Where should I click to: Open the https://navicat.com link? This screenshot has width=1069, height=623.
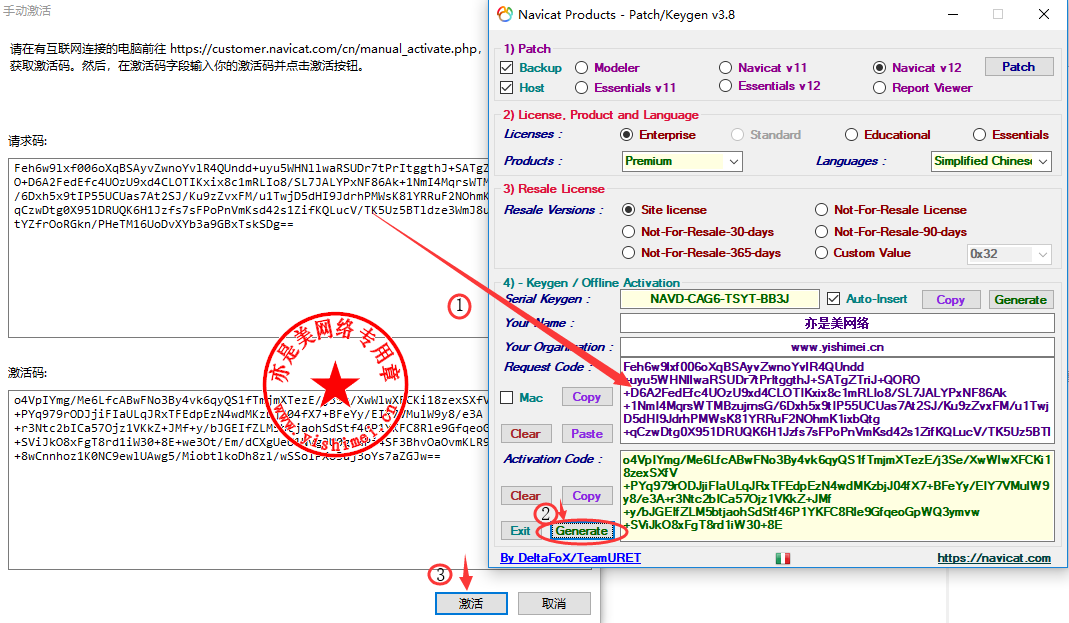click(994, 558)
